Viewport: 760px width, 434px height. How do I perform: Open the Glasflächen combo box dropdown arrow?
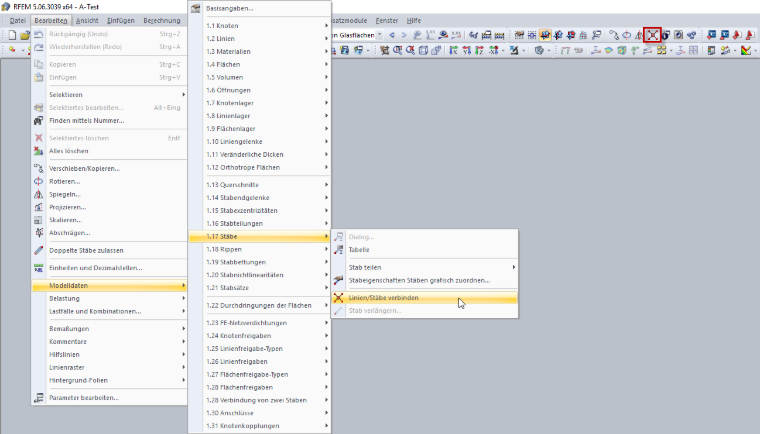coord(380,35)
